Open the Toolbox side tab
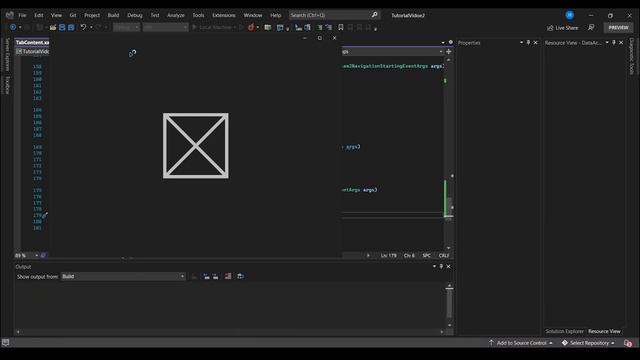 [x=7, y=85]
